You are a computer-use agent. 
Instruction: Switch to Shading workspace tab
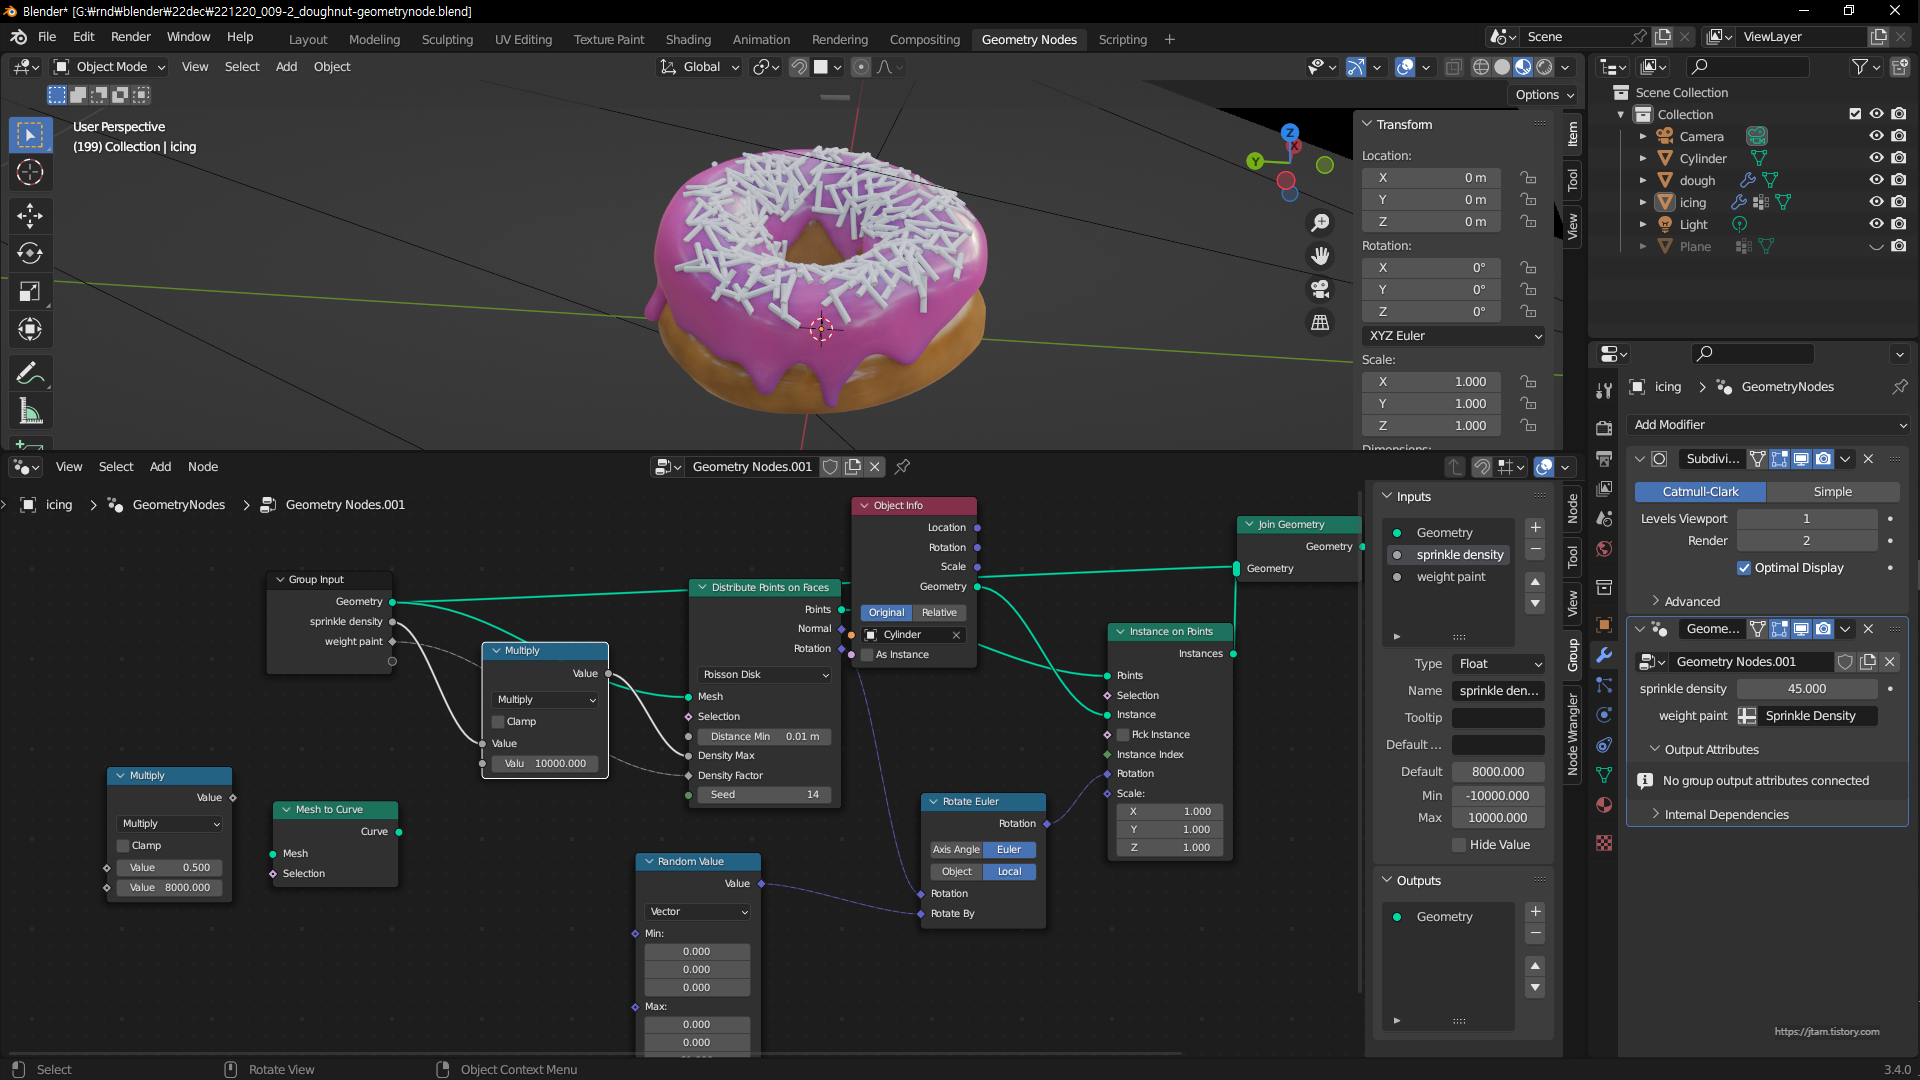pos(688,39)
